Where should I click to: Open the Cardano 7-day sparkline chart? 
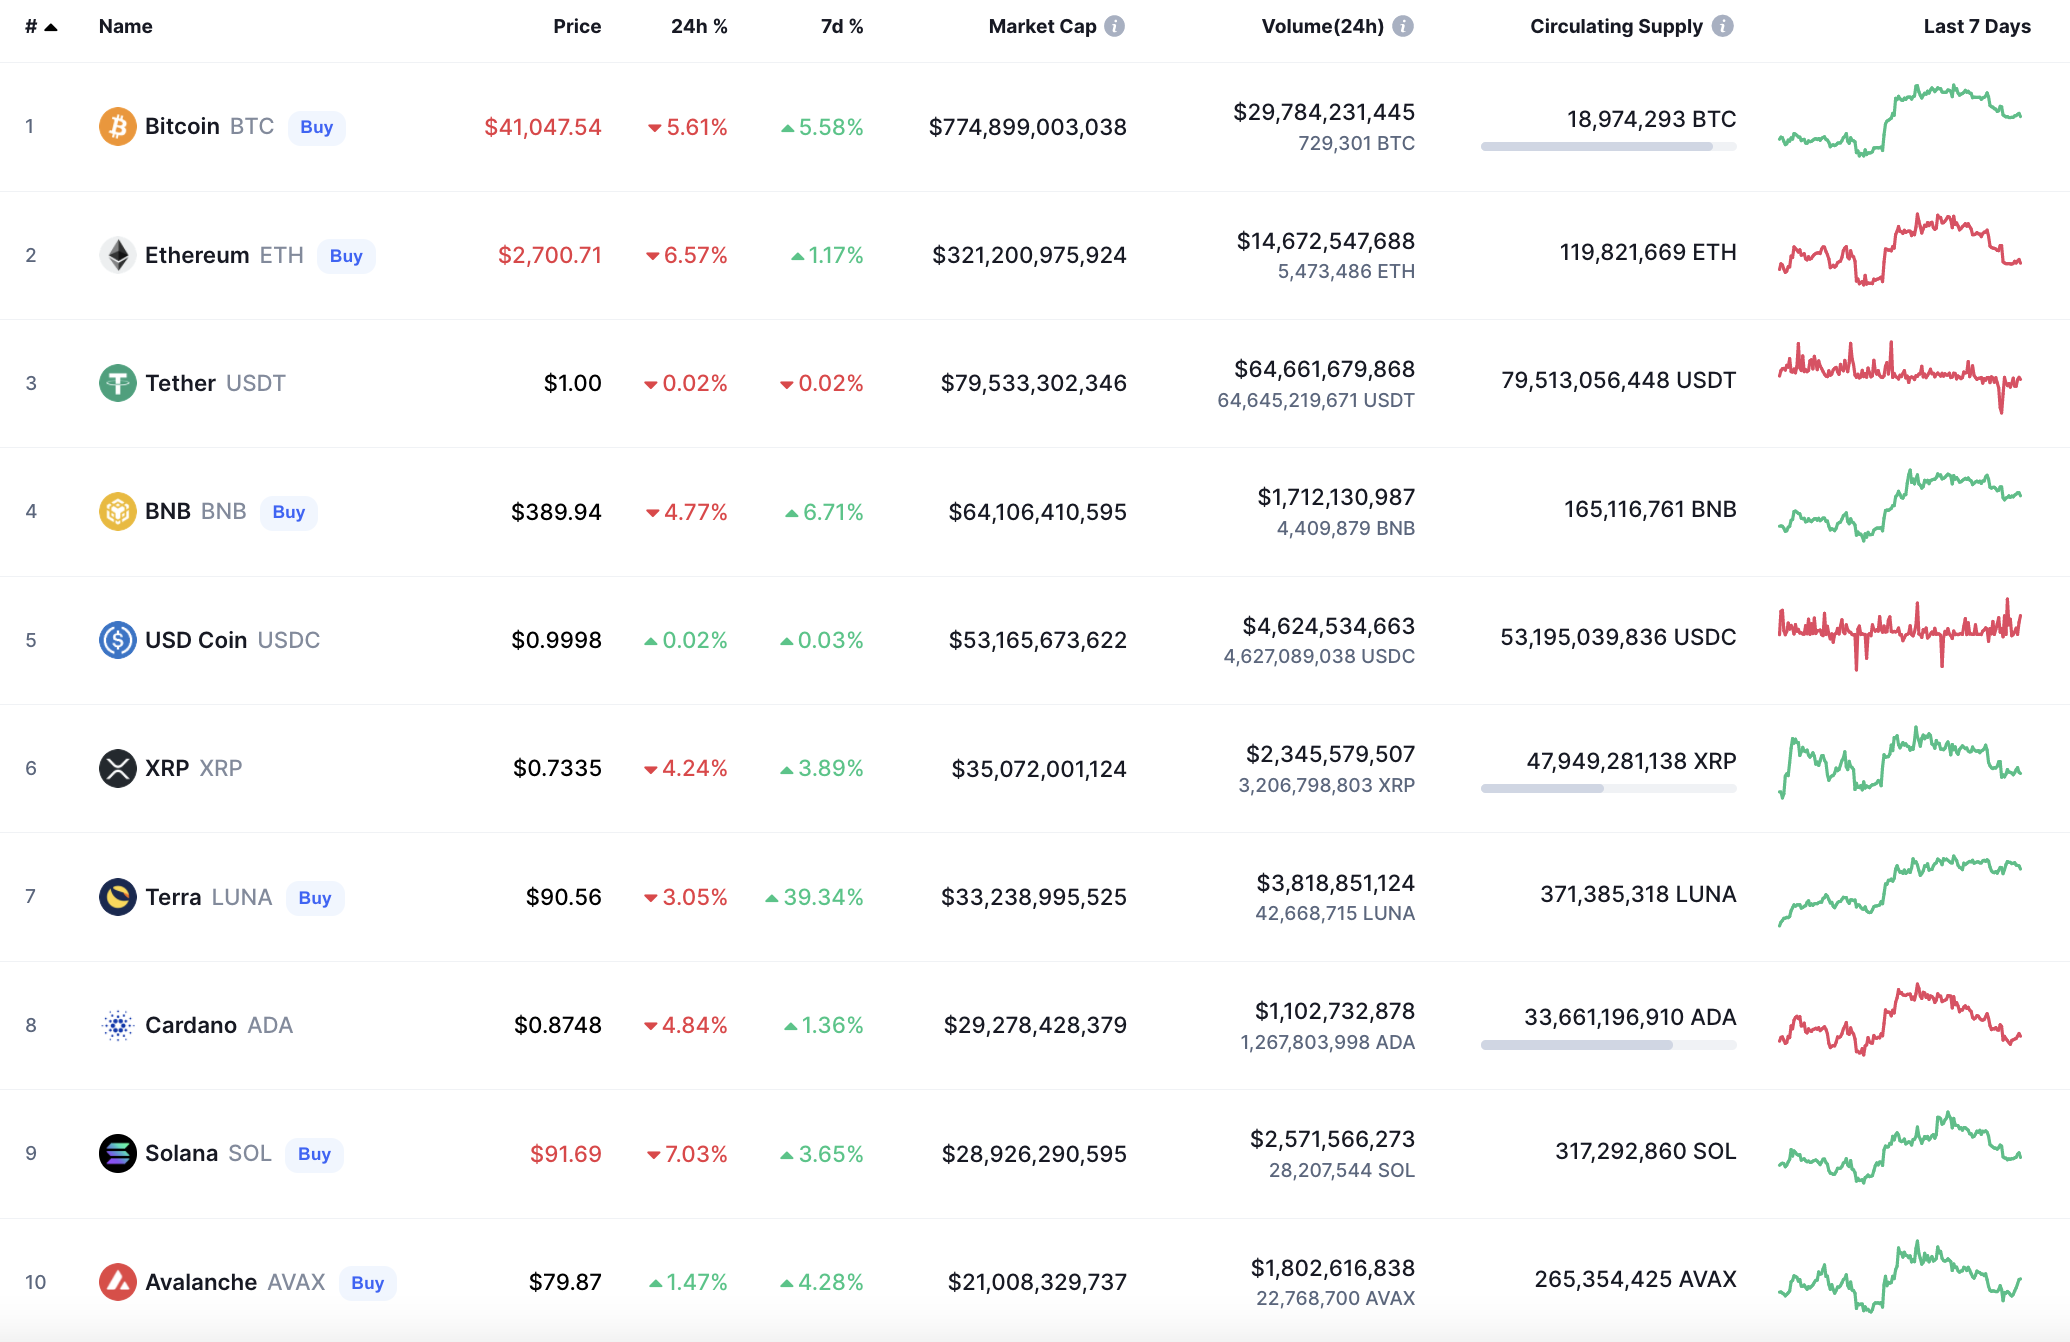coord(1899,1020)
